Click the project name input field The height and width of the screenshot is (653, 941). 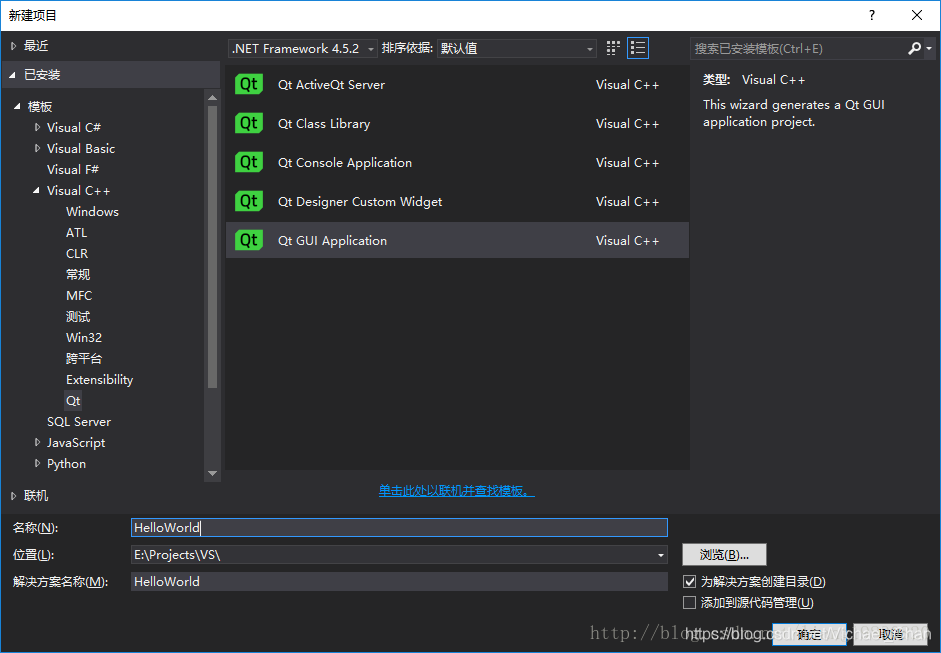[399, 528]
